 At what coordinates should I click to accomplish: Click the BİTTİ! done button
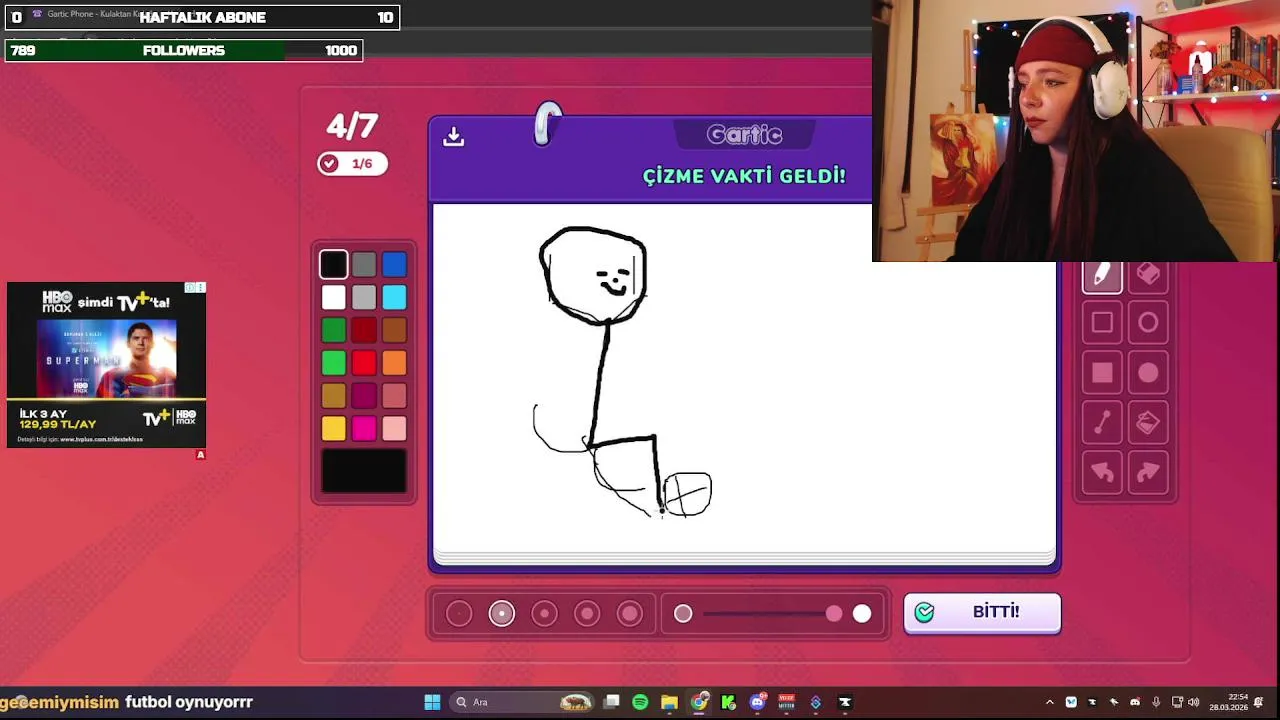coord(982,612)
